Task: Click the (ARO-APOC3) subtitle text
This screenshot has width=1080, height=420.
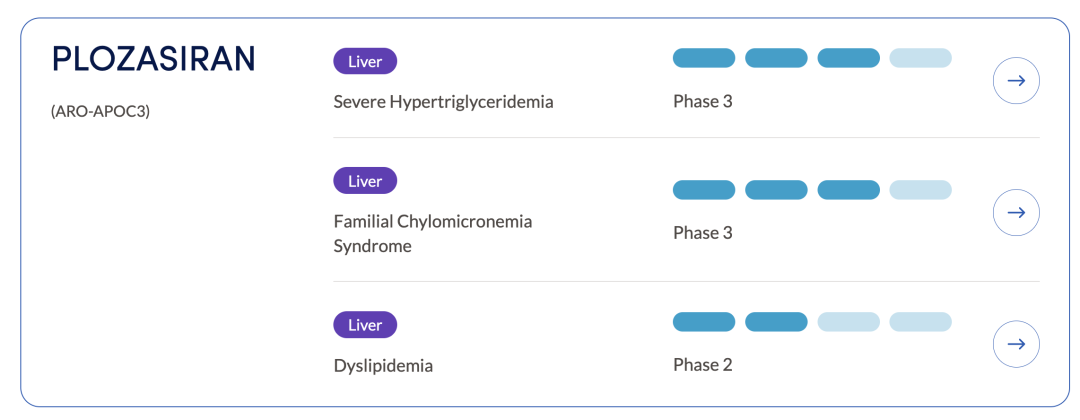Action: [100, 111]
